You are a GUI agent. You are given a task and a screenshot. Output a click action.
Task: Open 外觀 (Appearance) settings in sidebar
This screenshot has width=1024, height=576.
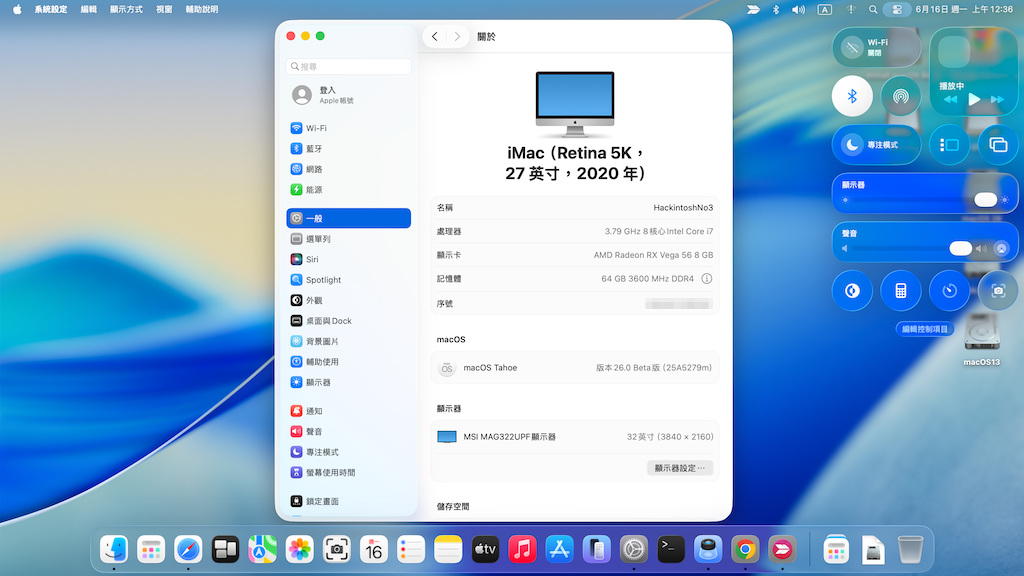(x=348, y=300)
